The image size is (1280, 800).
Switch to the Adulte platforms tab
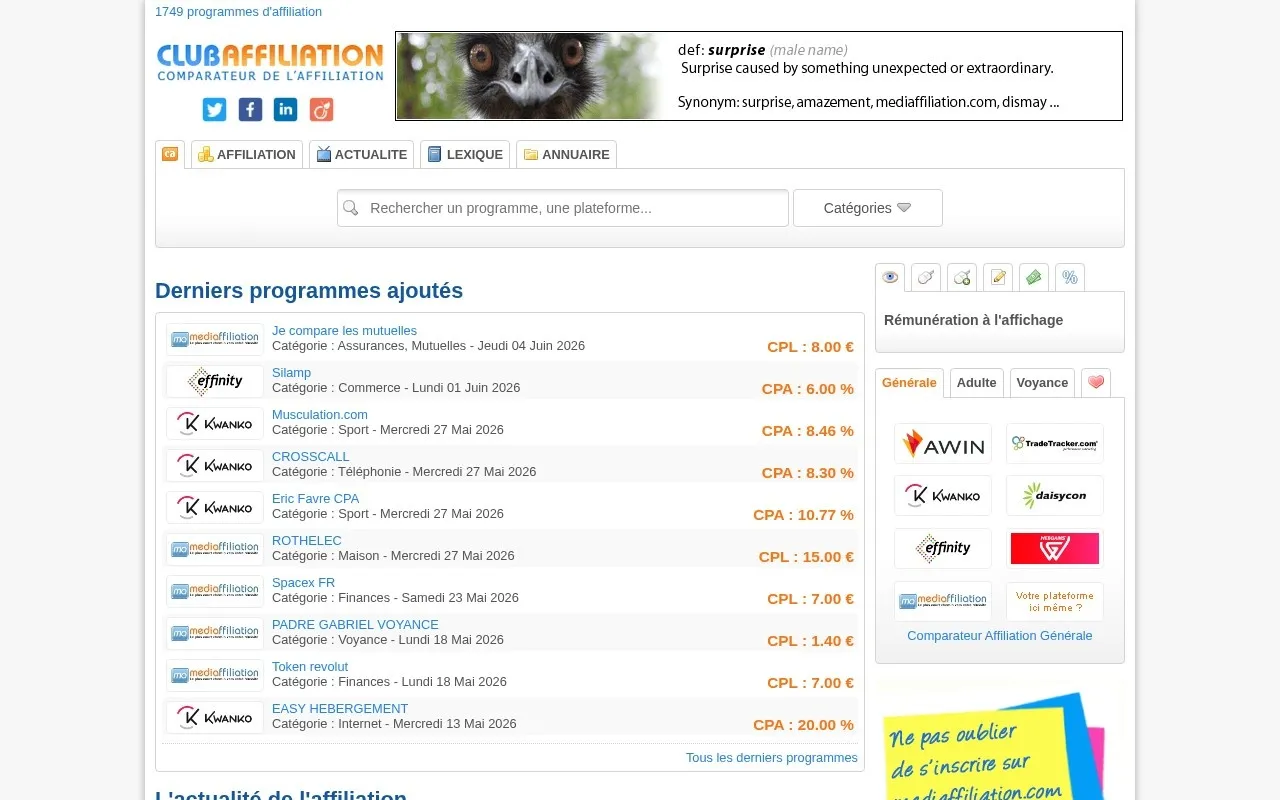(x=977, y=382)
